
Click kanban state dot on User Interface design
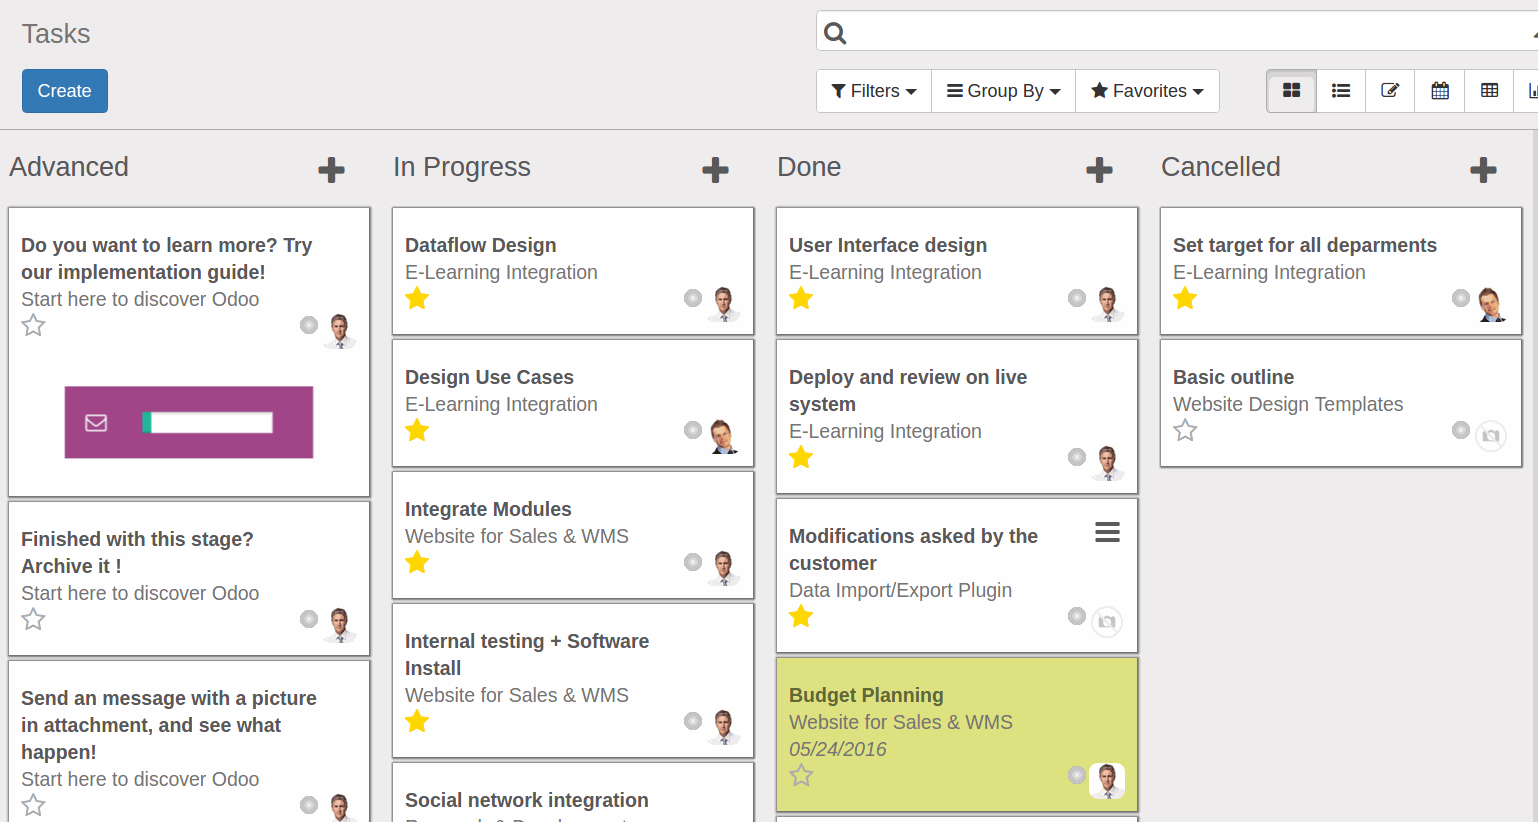1077,298
